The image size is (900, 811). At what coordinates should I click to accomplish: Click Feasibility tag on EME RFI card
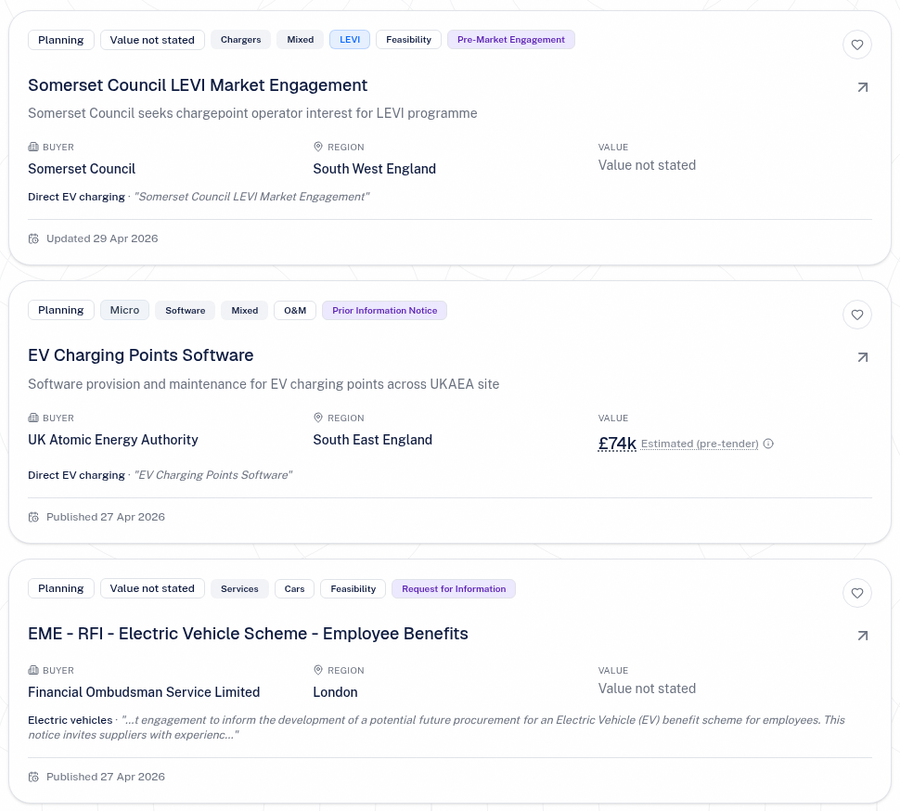pyautogui.click(x=353, y=589)
